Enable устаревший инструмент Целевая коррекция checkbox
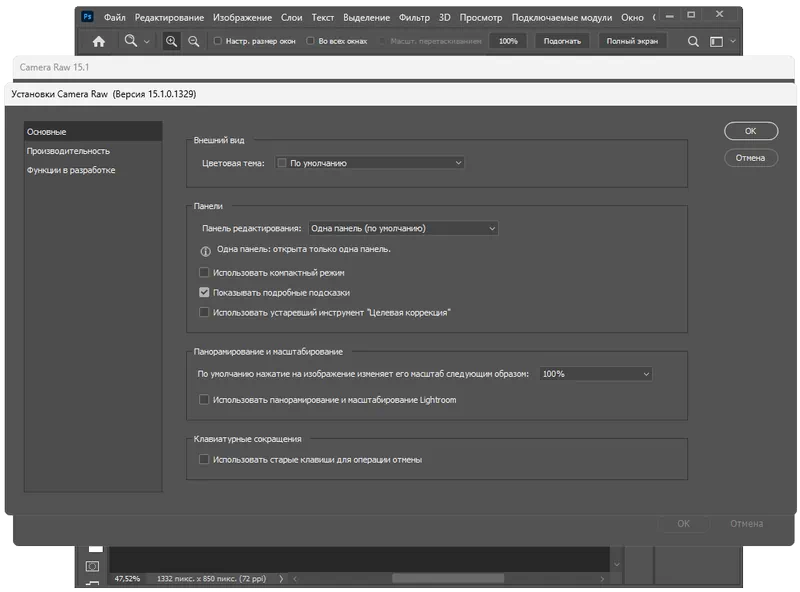Viewport: 800px width, 592px height. click(x=204, y=312)
